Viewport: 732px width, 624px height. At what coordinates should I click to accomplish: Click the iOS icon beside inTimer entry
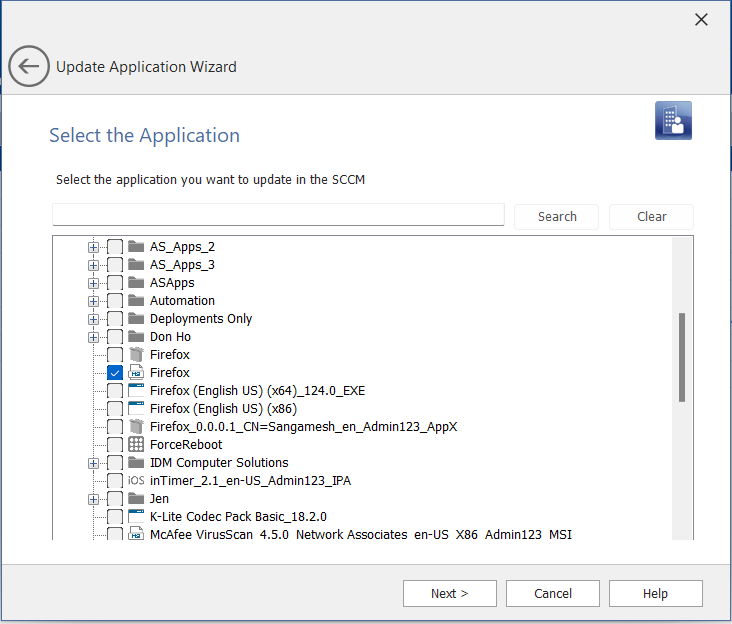pos(136,481)
